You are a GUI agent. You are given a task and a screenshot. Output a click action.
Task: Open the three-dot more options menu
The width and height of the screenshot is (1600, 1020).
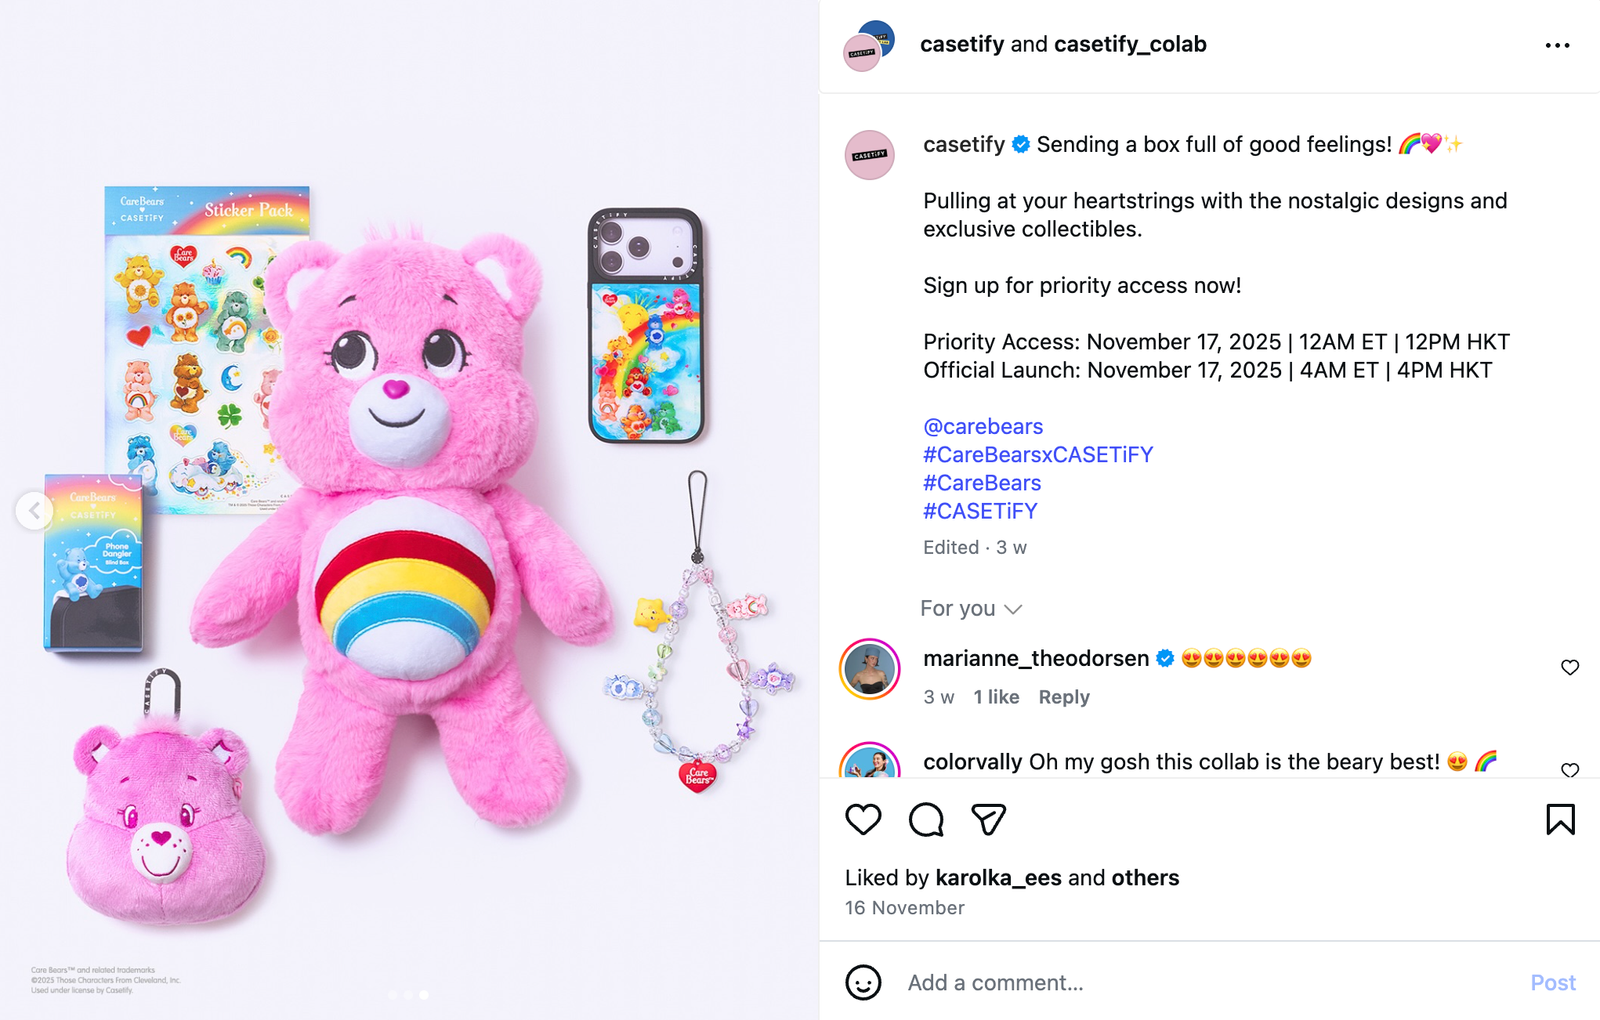[x=1557, y=46]
